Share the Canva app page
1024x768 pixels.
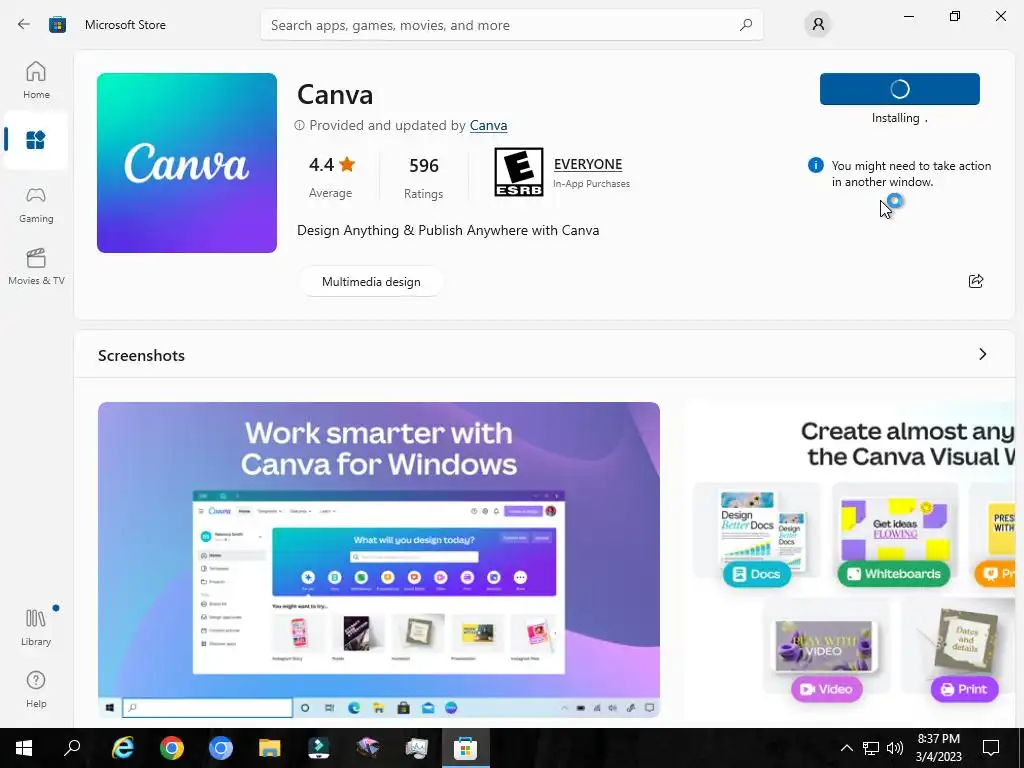coord(976,281)
